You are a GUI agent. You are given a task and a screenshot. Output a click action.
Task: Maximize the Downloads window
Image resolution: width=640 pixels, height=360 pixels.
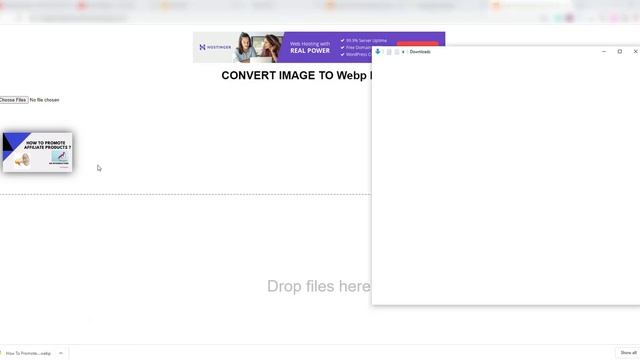[x=620, y=51]
